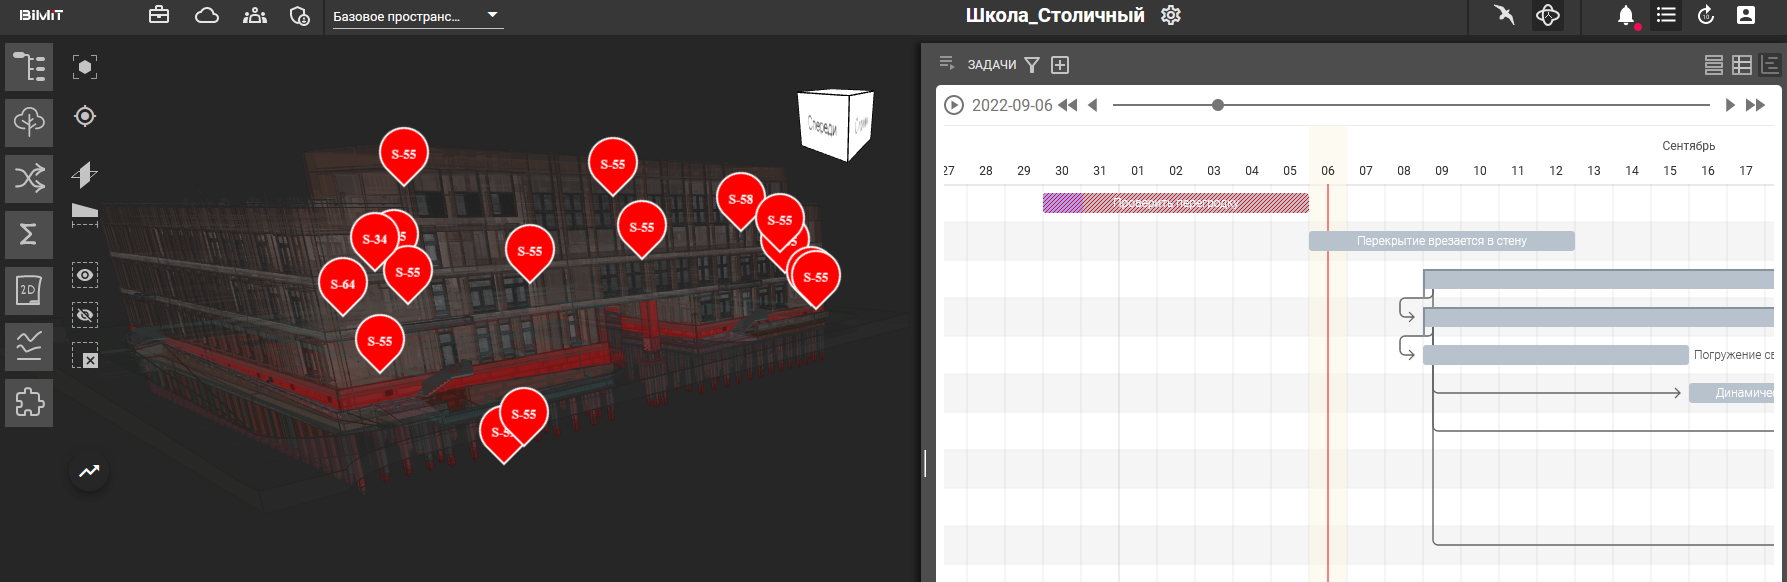The image size is (1787, 582).
Task: Open the project team members icon
Action: 255,15
